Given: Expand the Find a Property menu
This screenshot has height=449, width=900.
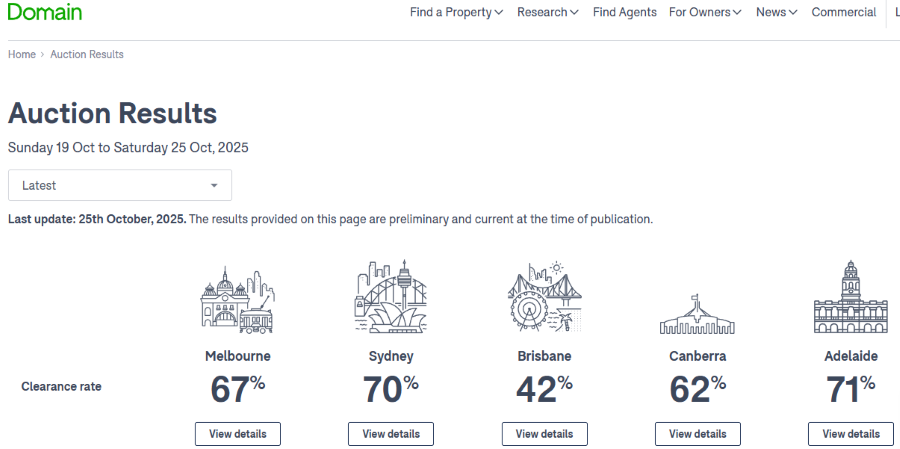Looking at the screenshot, I should [456, 12].
